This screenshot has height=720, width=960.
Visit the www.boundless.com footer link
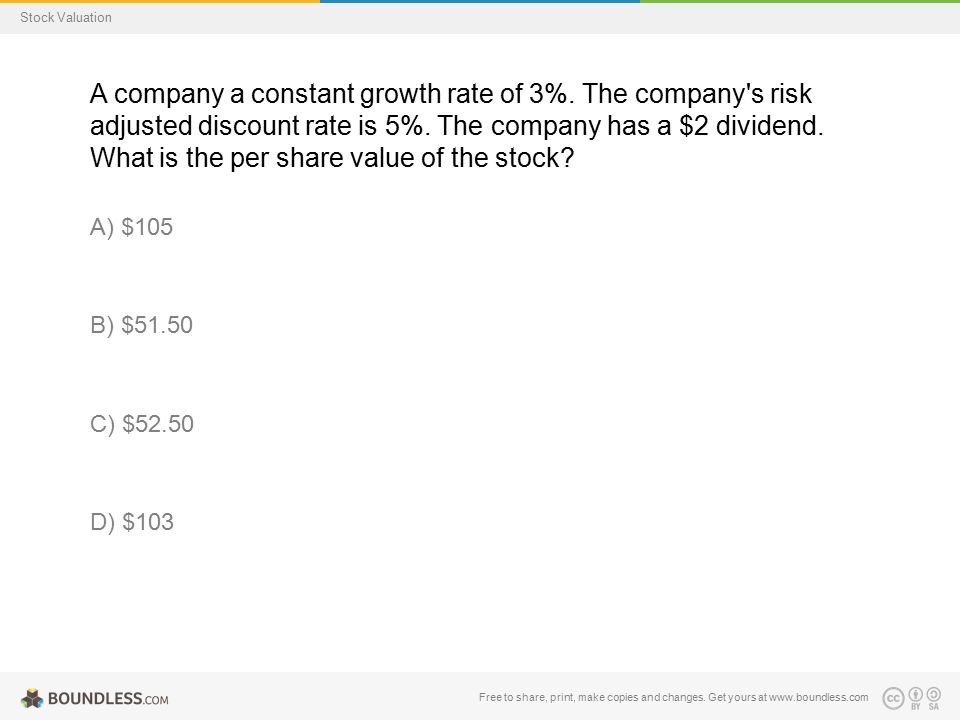tap(819, 697)
